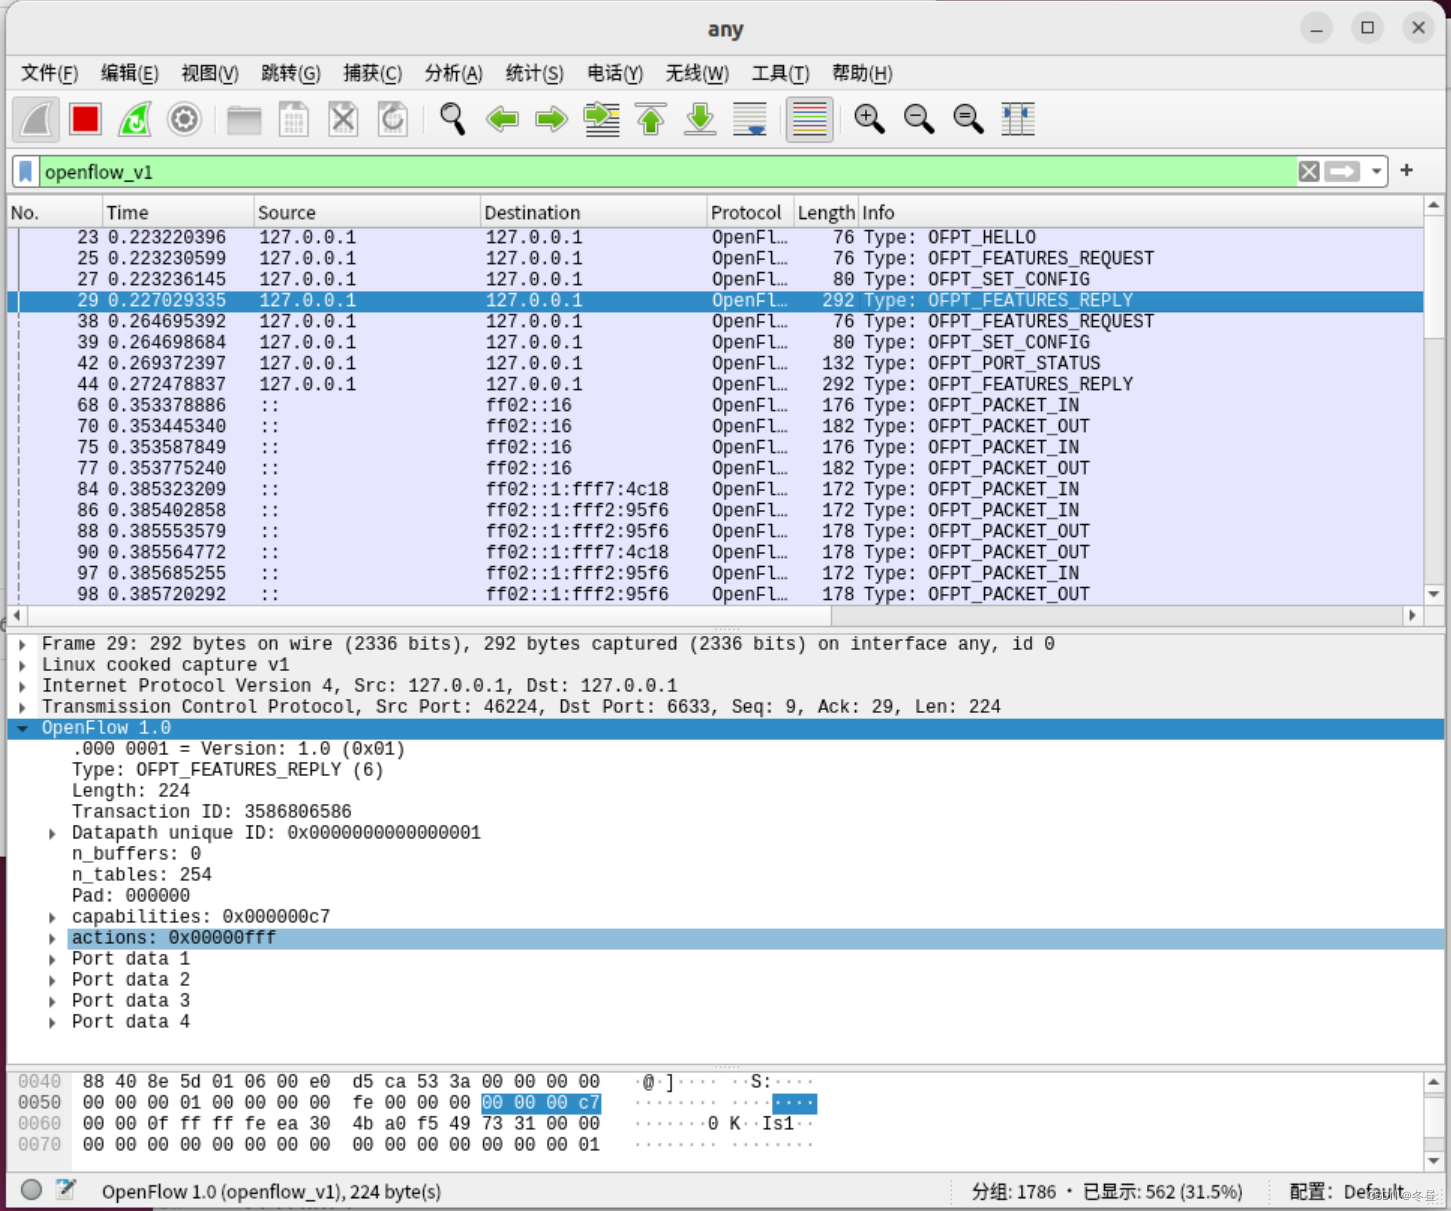Sort by Info column header
This screenshot has height=1211, width=1451.
click(x=1140, y=213)
